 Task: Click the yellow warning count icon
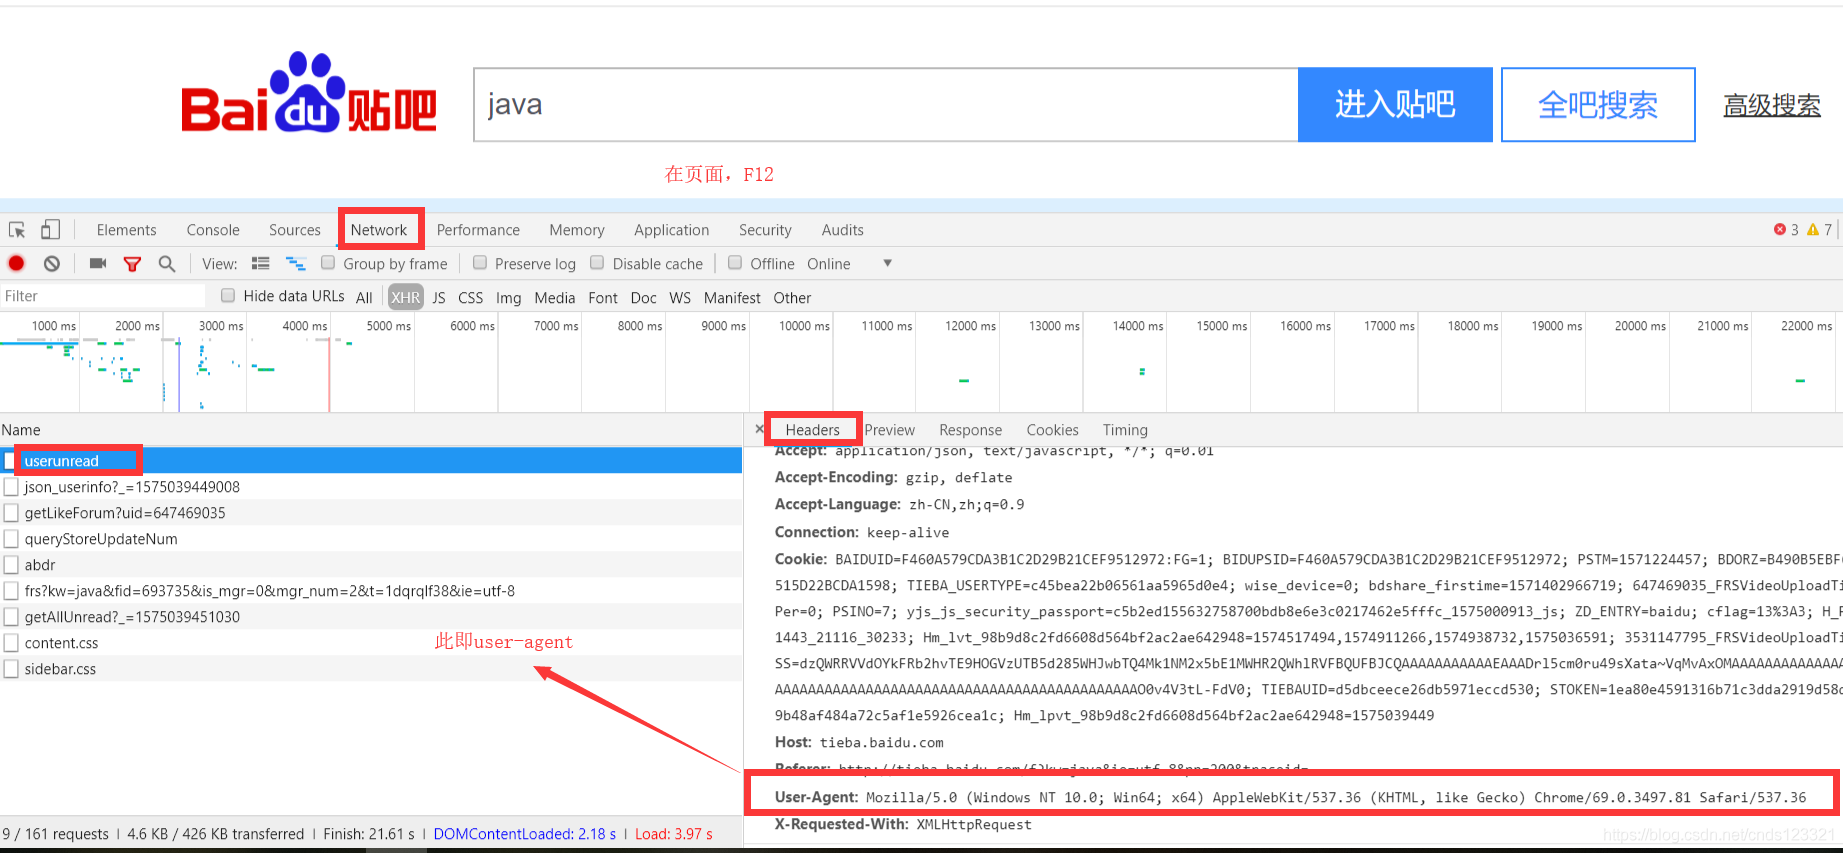click(x=1813, y=230)
